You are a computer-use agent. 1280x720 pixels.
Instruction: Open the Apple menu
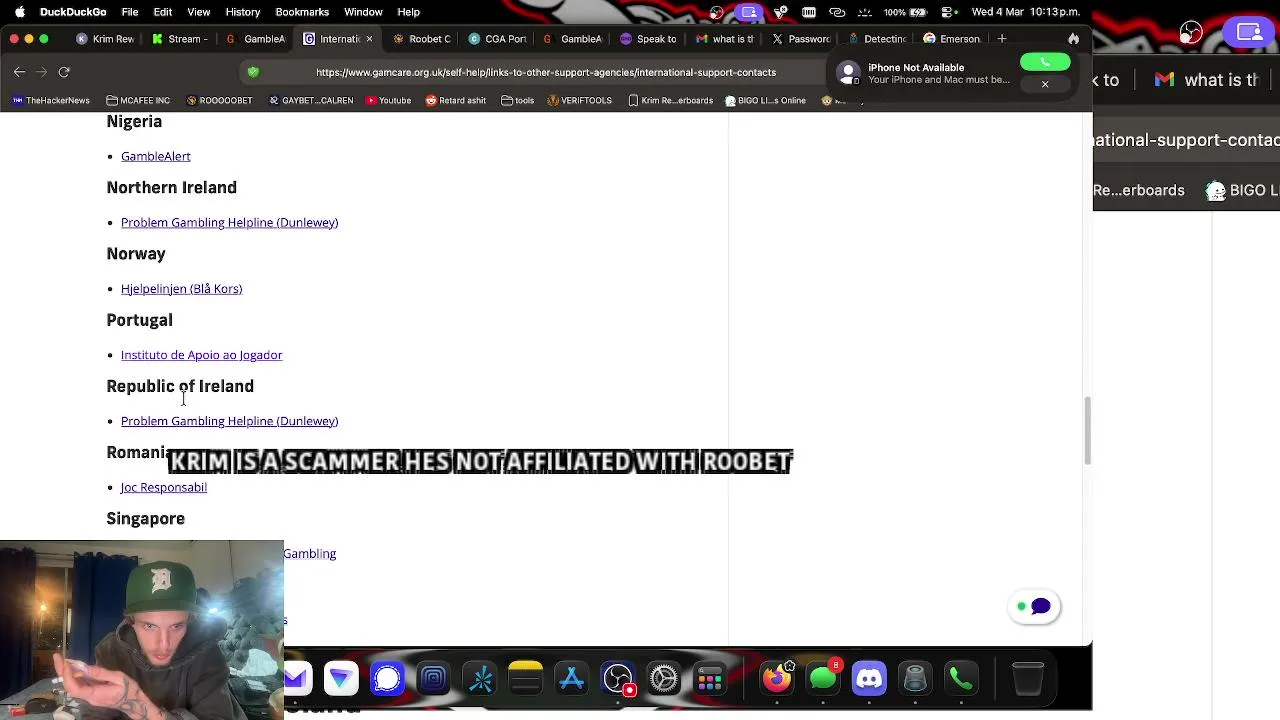click(x=18, y=12)
